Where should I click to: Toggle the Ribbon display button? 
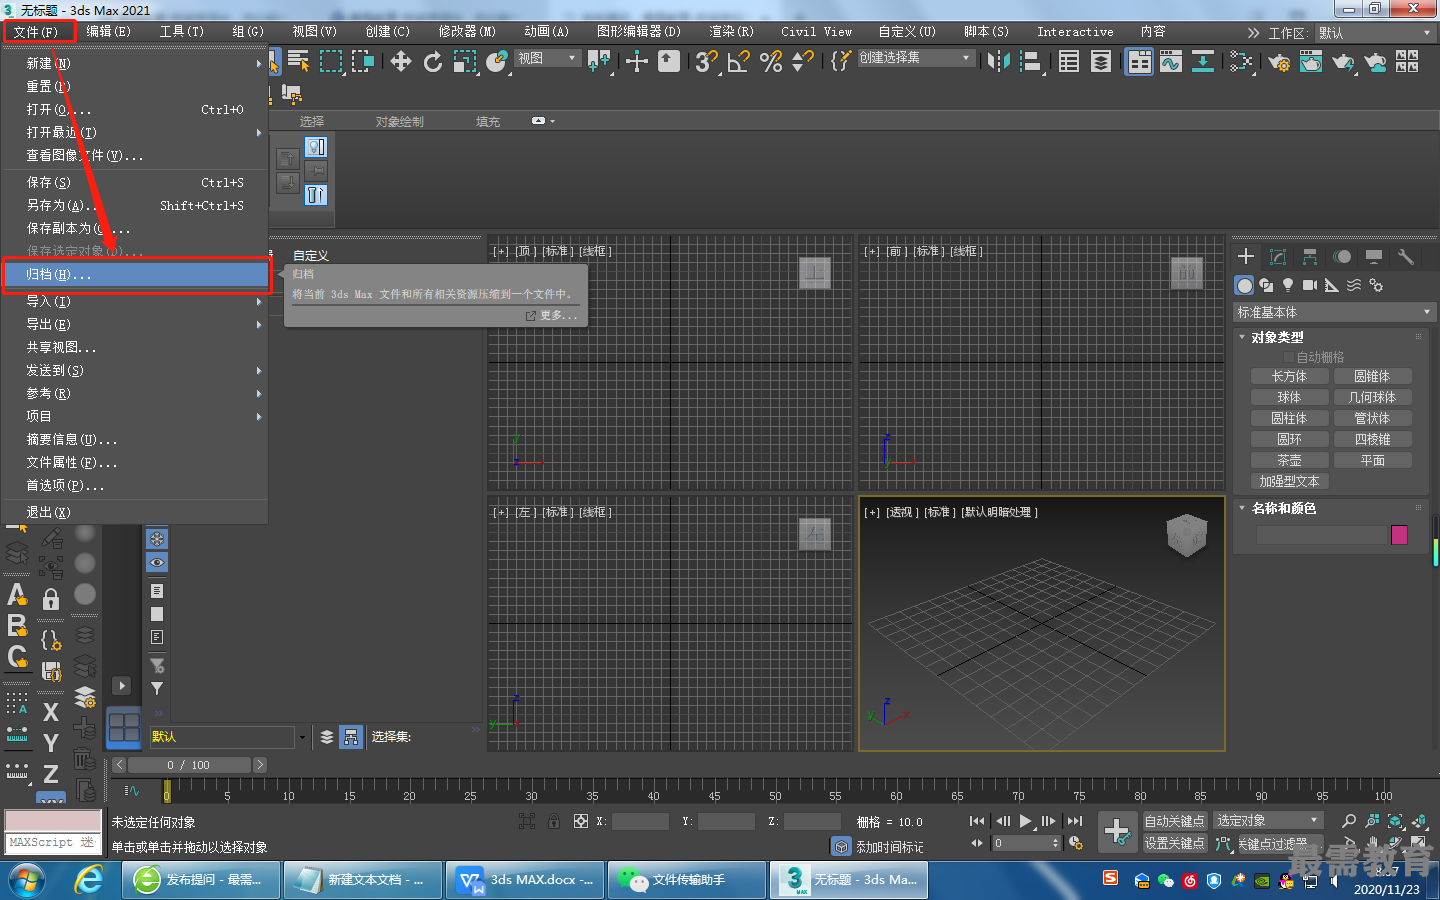coord(1139,62)
